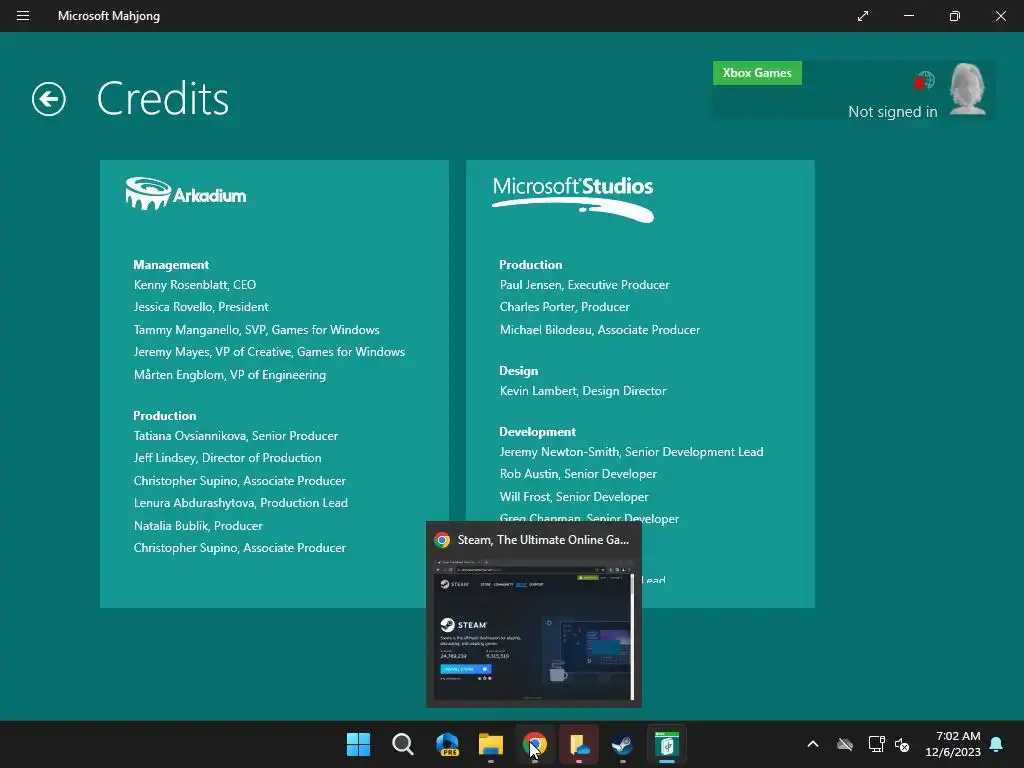Open network settings from tray display icon
The height and width of the screenshot is (768, 1024).
click(876, 744)
